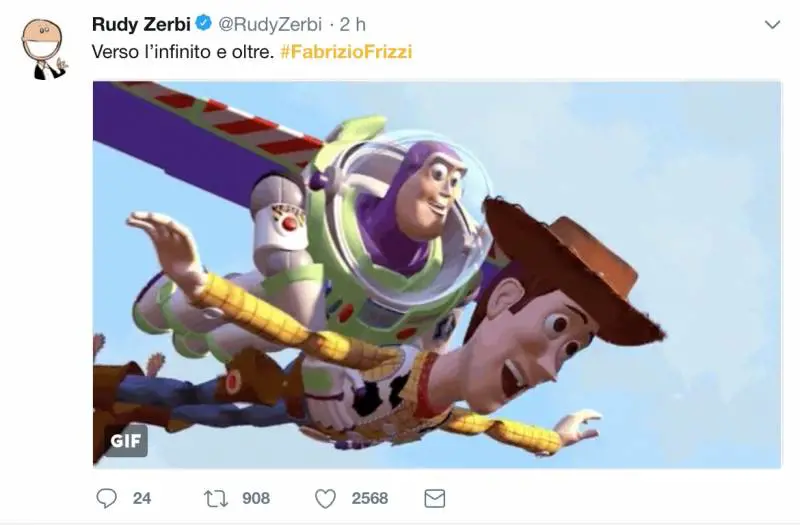The image size is (800, 525).
Task: Like the tweet with the heart icon
Action: click(325, 497)
